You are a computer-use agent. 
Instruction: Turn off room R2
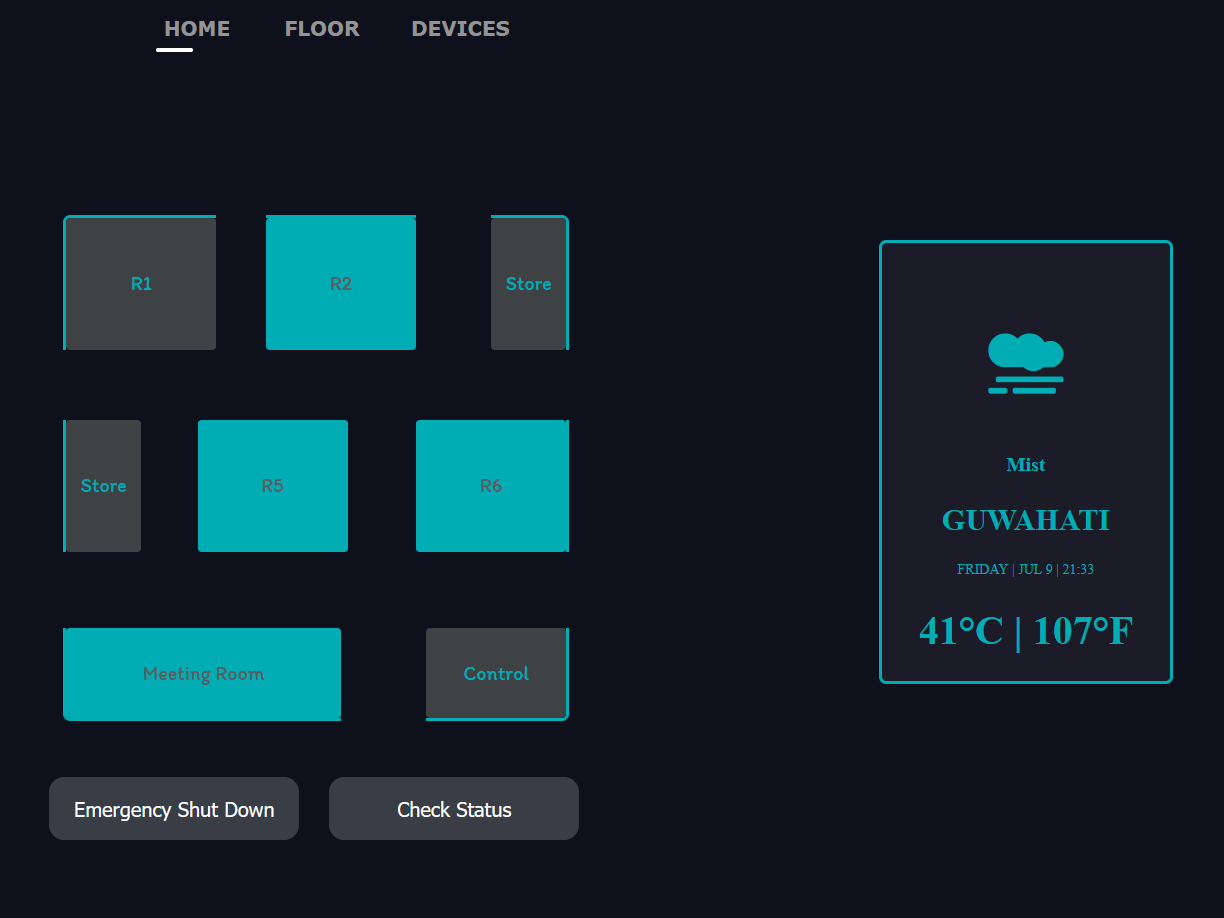click(341, 283)
